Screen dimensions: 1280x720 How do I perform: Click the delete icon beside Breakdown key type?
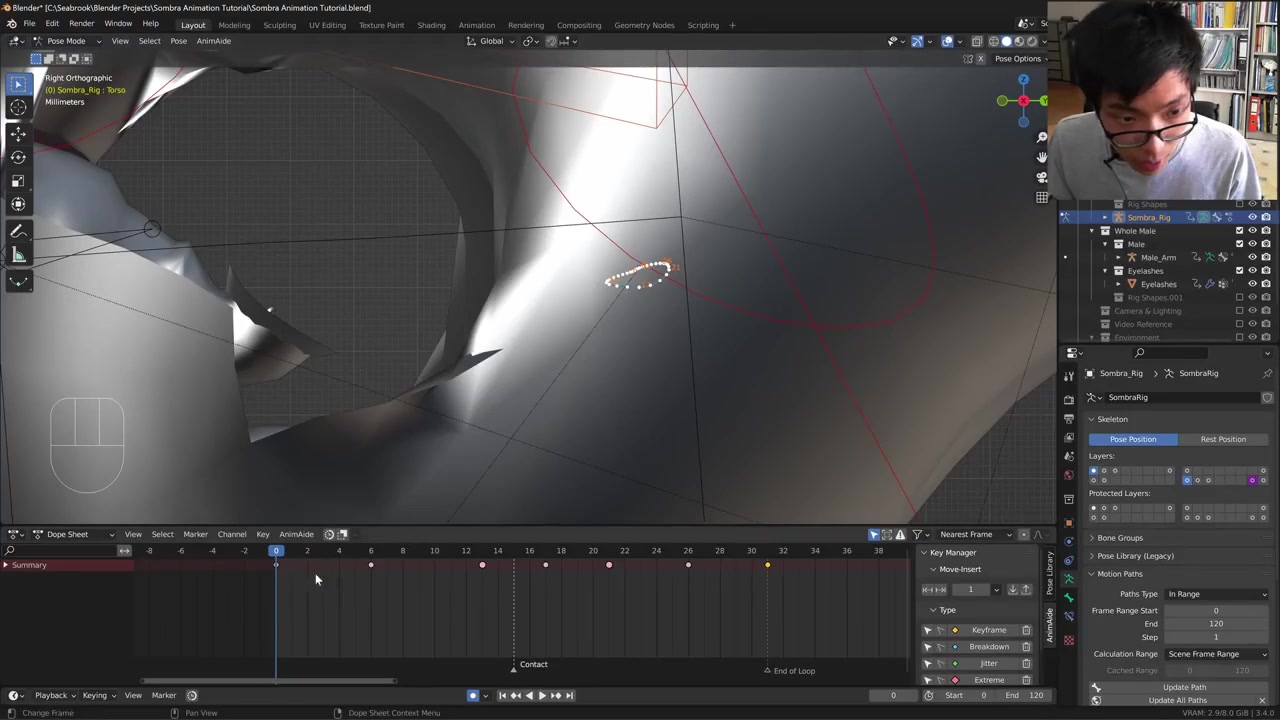tap(1026, 647)
